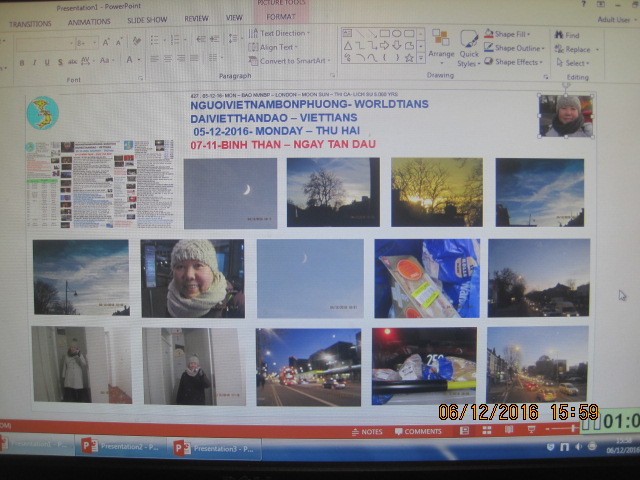Open Format Shape dialog launcher in Drawing group
This screenshot has height=480, width=640.
546,77
